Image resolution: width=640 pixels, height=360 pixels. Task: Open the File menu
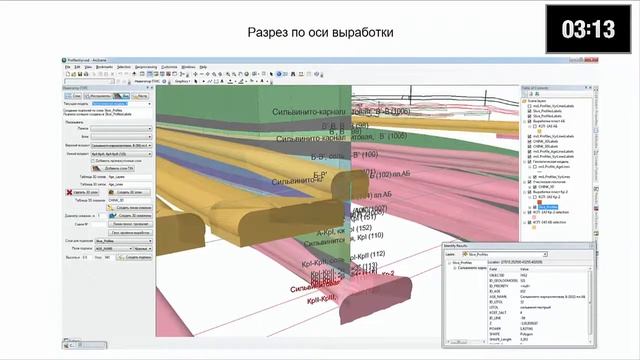point(68,67)
